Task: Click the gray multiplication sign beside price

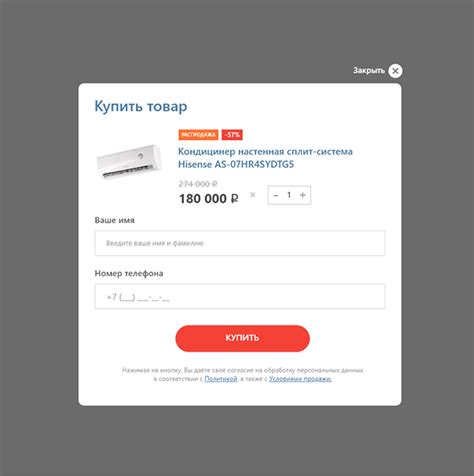Action: pyautogui.click(x=253, y=195)
